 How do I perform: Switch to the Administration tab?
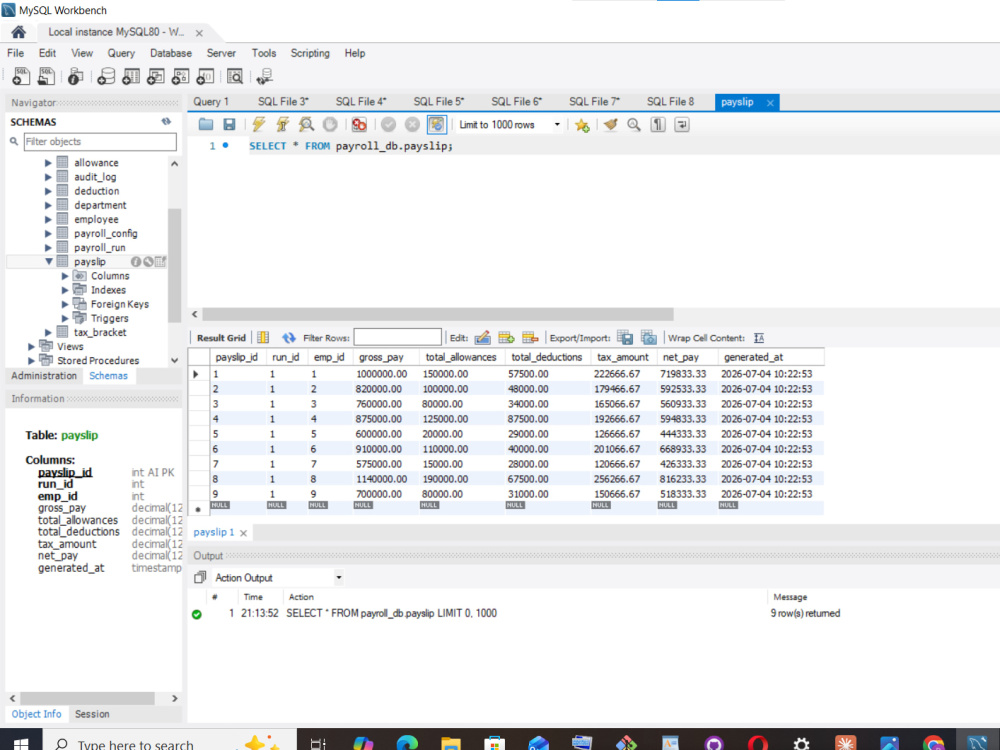(44, 376)
